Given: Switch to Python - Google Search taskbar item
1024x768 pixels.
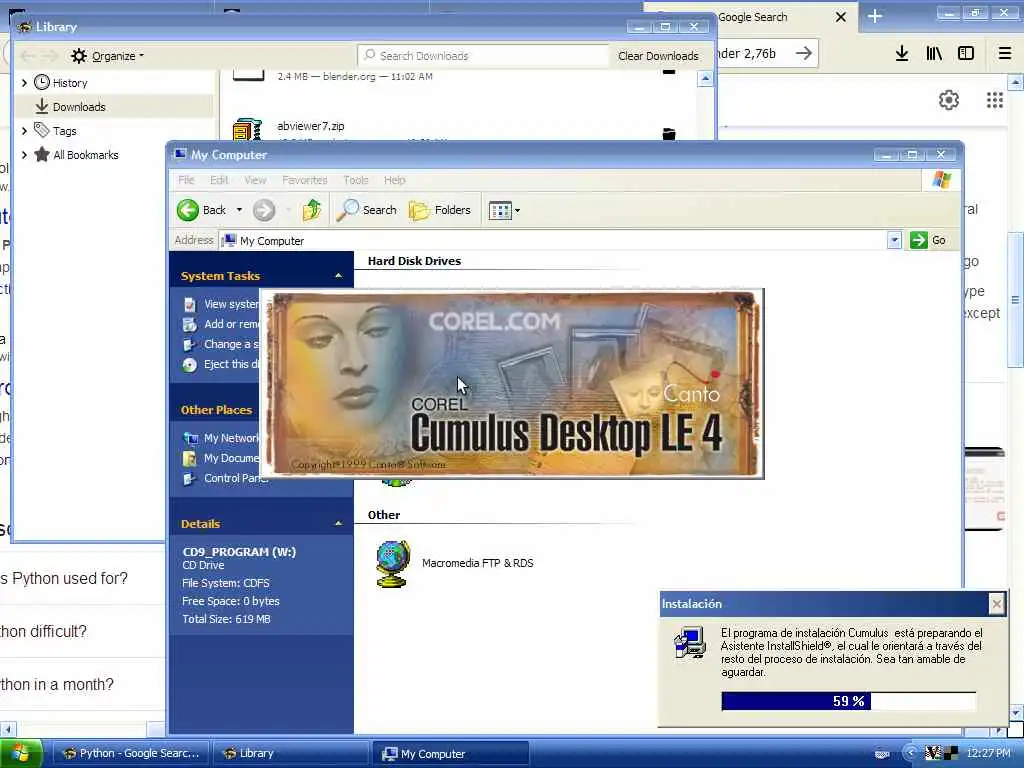Looking at the screenshot, I should [131, 754].
